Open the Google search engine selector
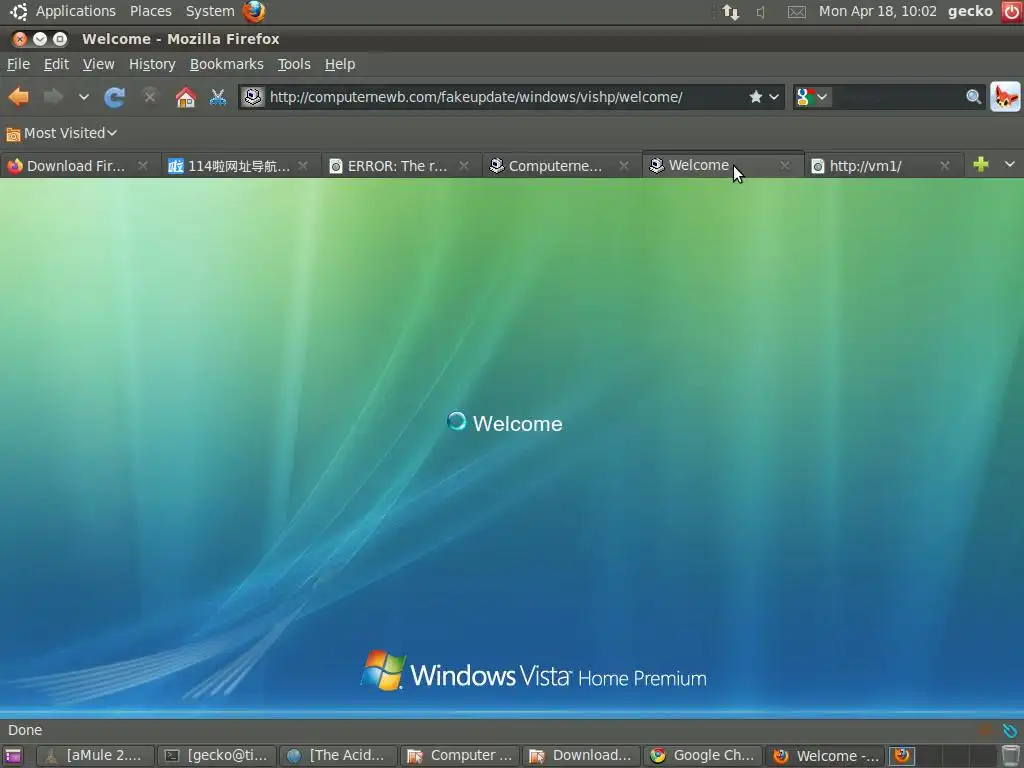Screen dimensions: 1024x768 click(812, 97)
